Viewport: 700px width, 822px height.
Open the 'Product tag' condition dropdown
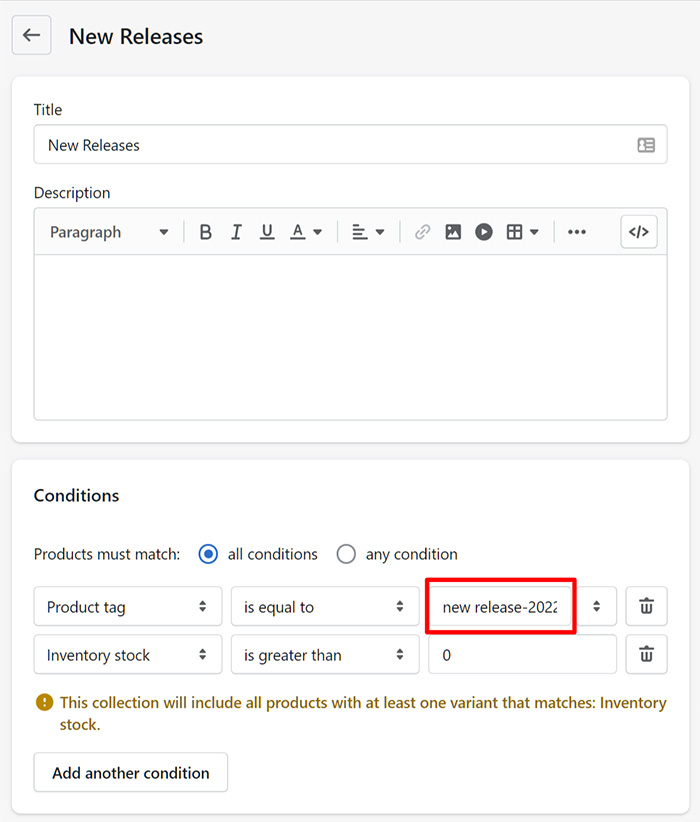click(127, 606)
